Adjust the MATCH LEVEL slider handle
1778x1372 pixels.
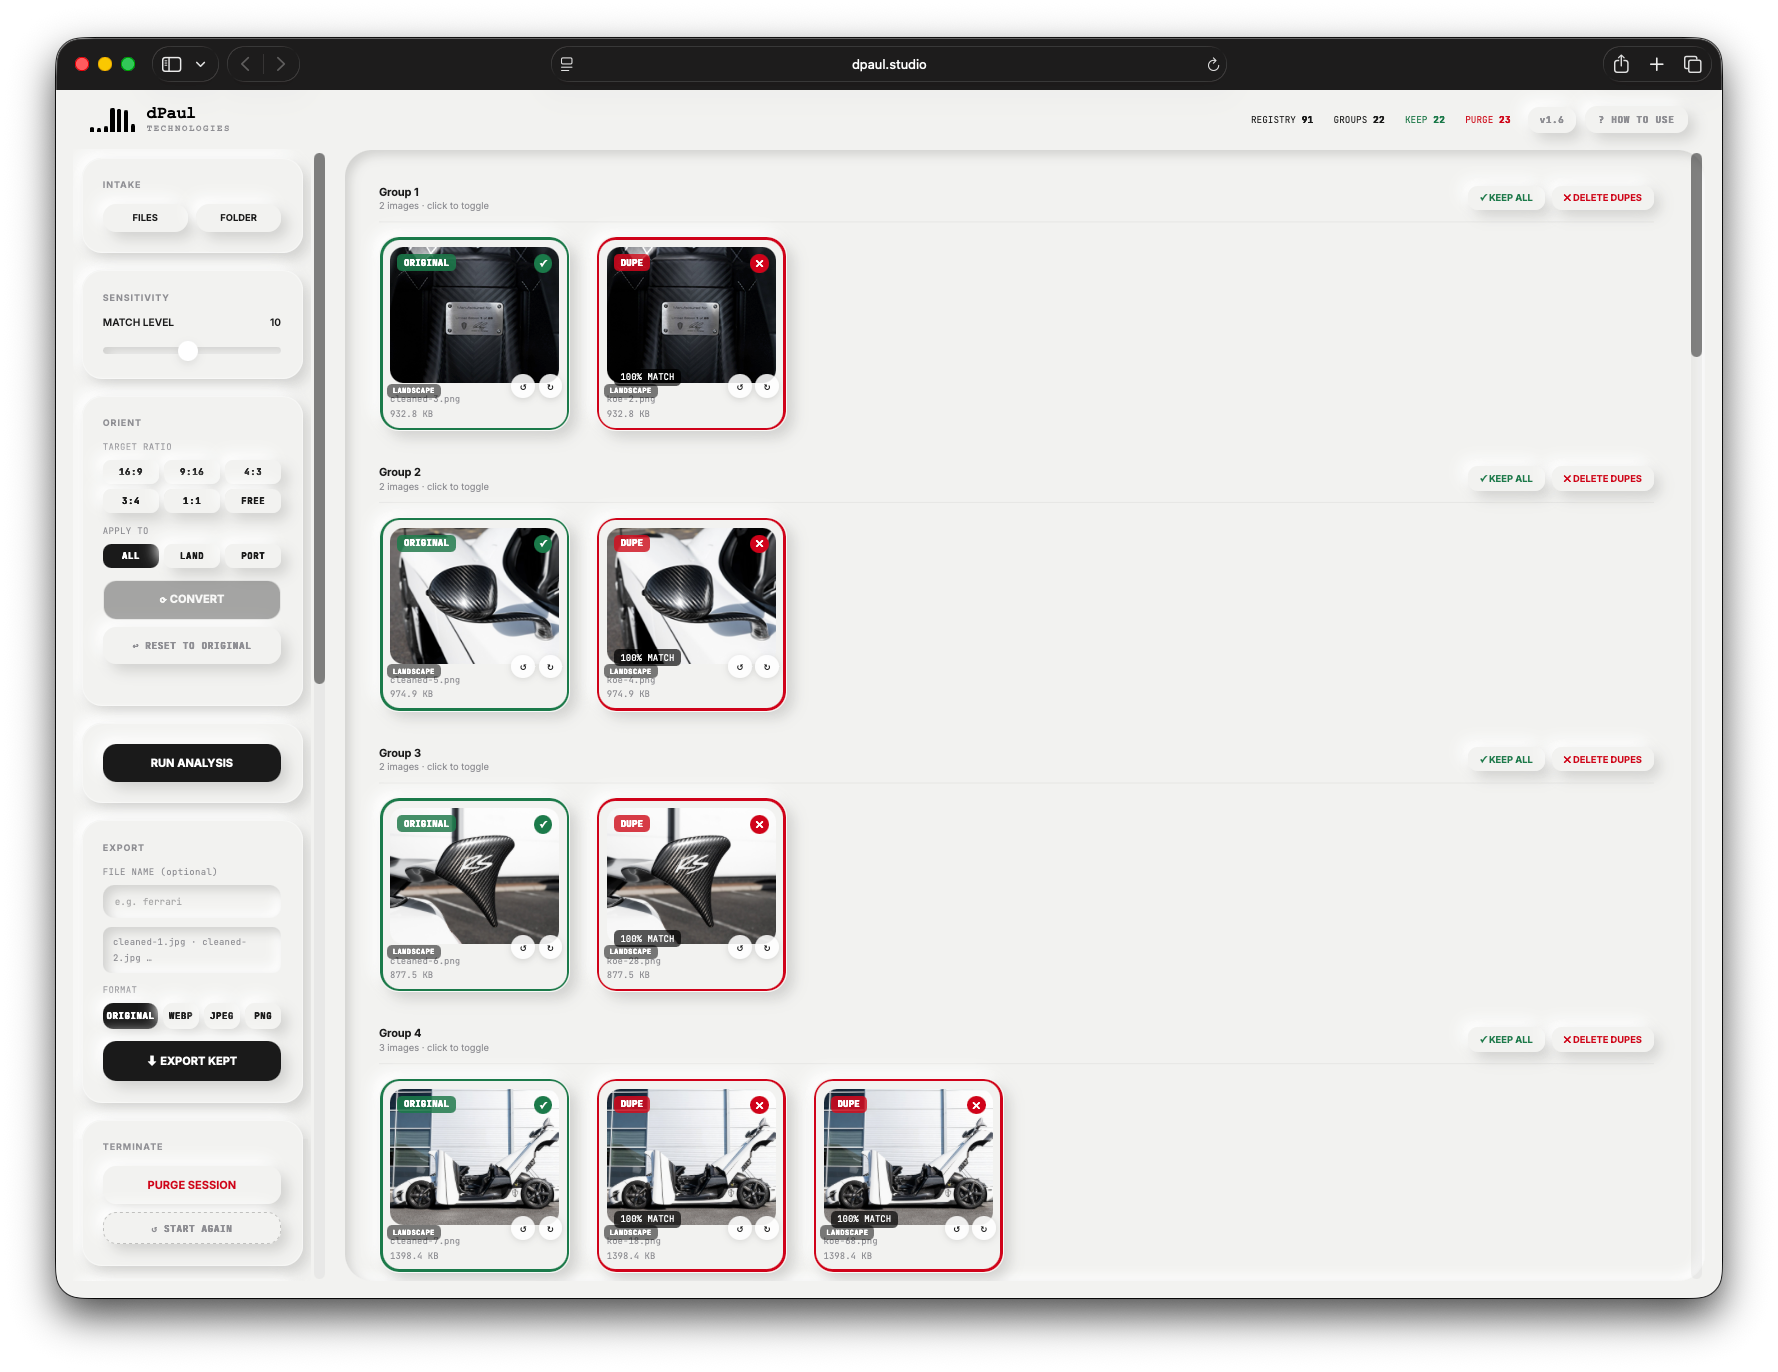coord(188,351)
